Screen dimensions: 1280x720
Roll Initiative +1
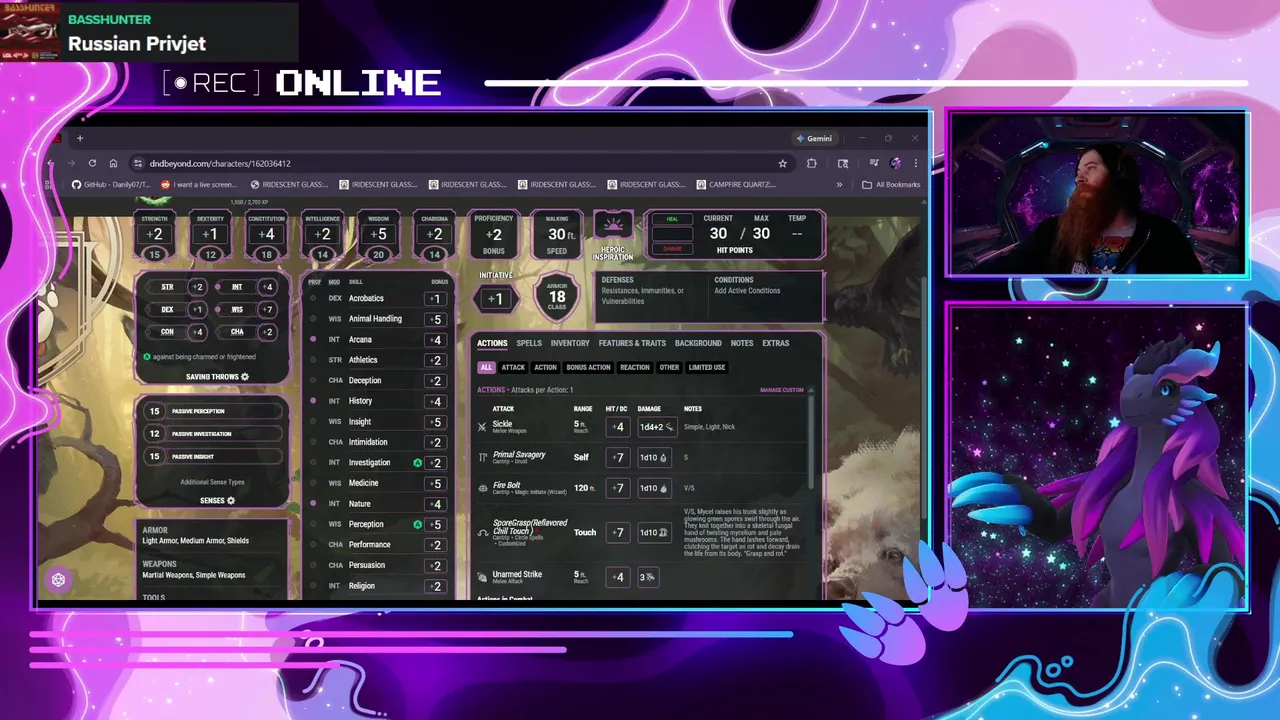click(496, 298)
